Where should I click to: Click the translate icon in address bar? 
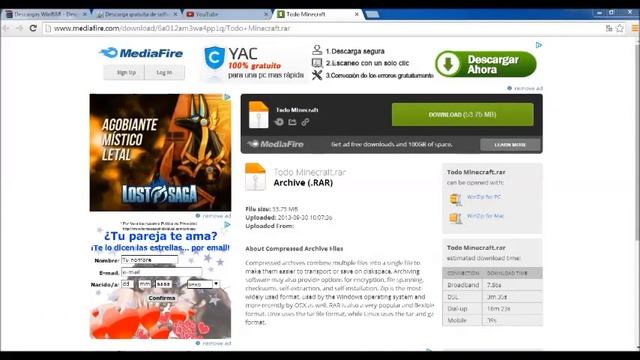[x=609, y=28]
